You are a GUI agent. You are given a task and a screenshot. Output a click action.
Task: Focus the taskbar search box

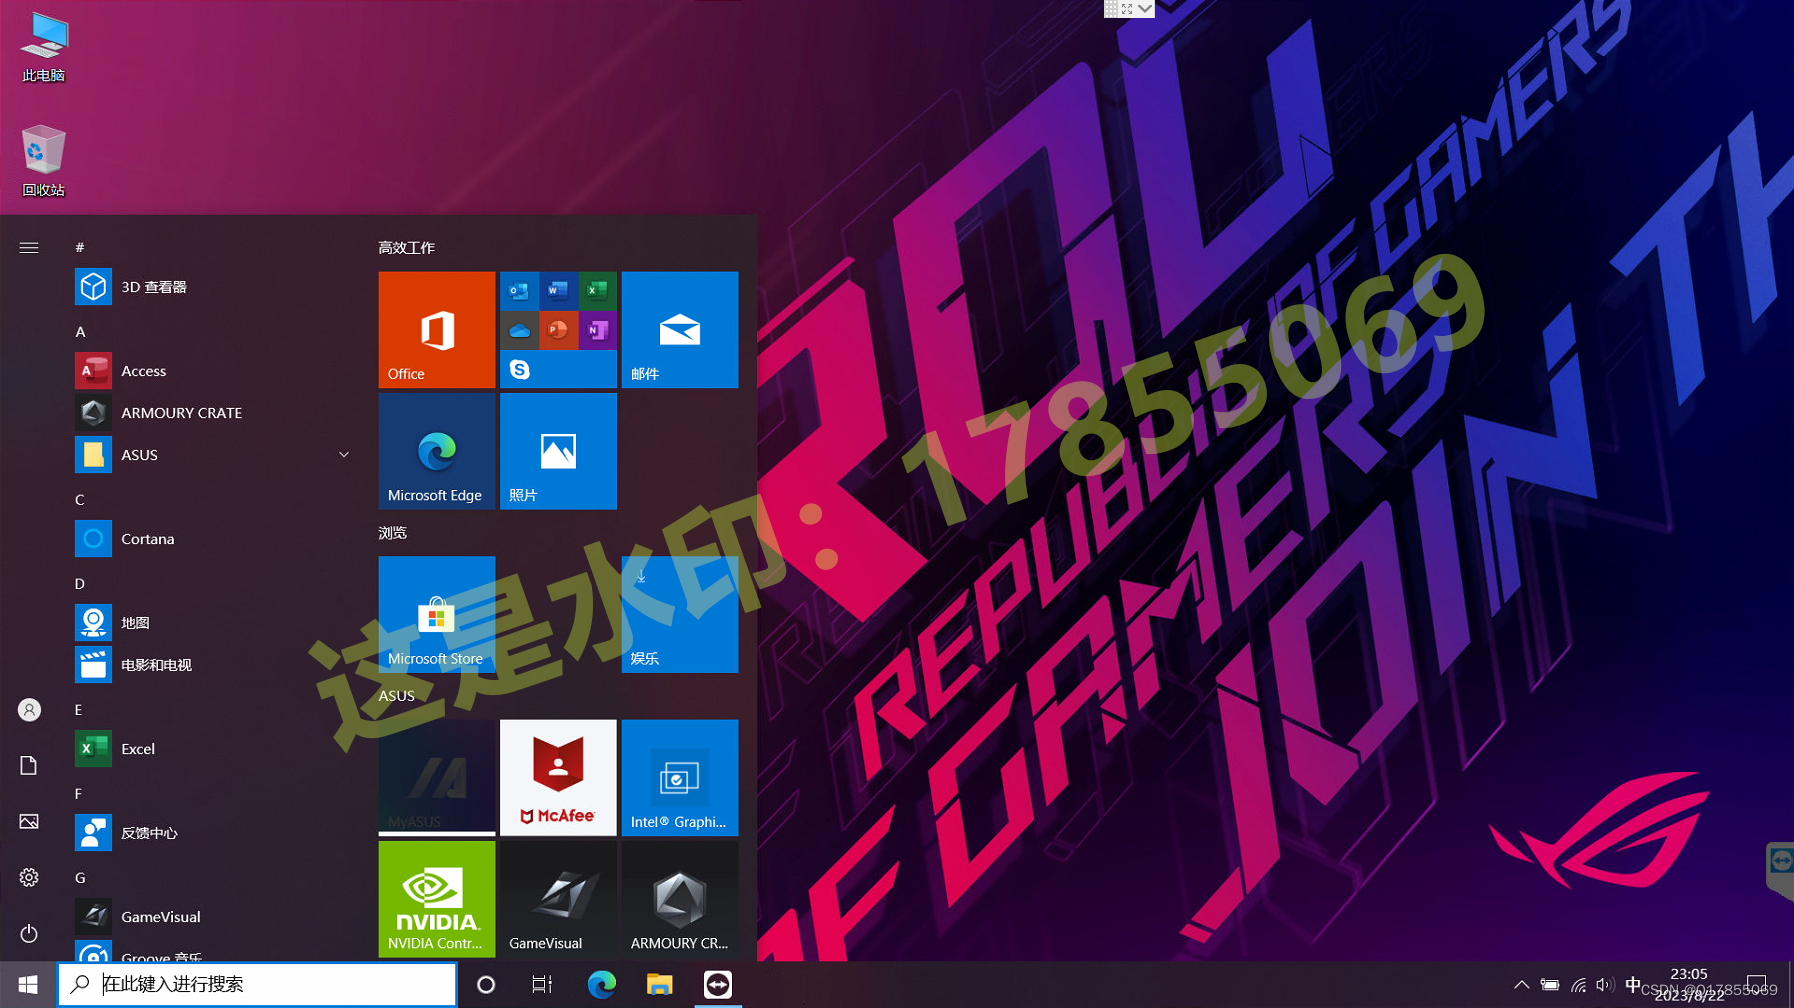[258, 985]
